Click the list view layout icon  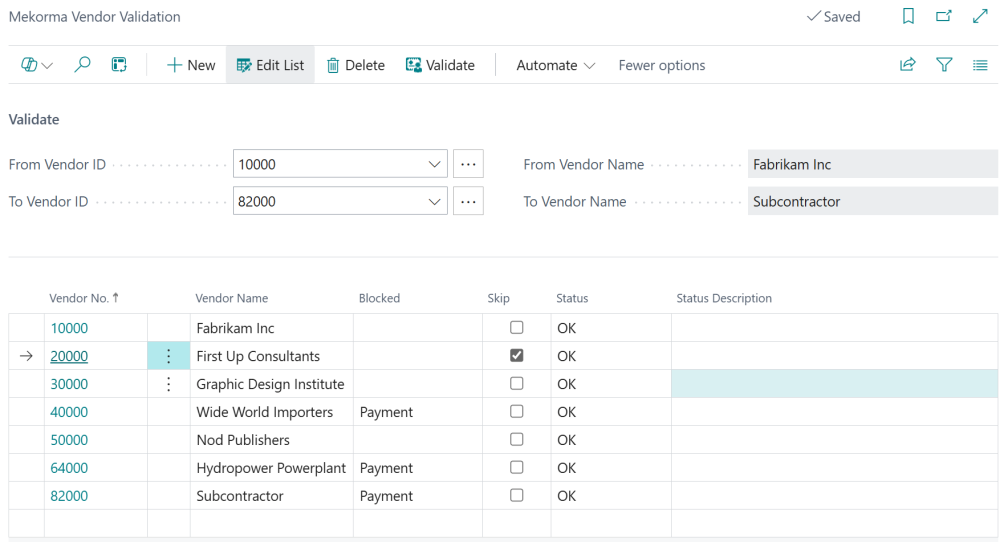(x=980, y=65)
